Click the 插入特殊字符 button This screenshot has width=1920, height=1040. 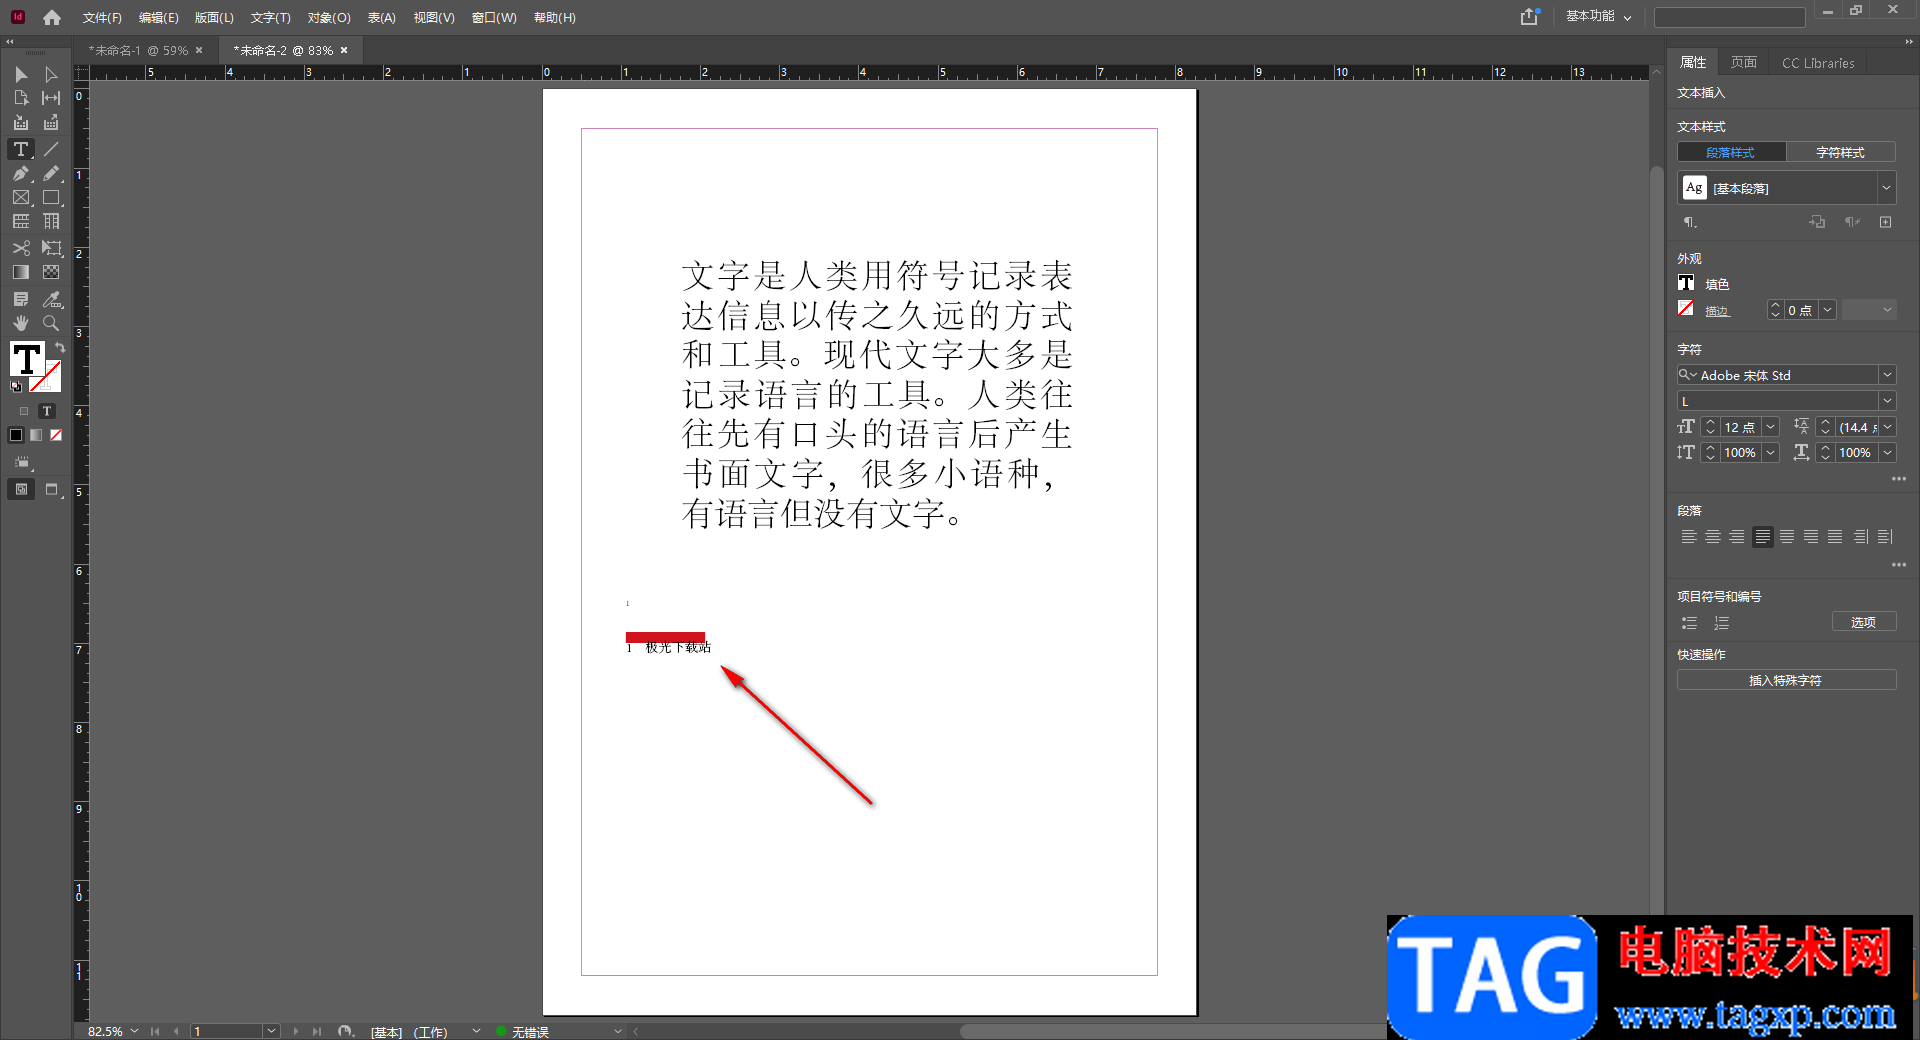[1786, 680]
